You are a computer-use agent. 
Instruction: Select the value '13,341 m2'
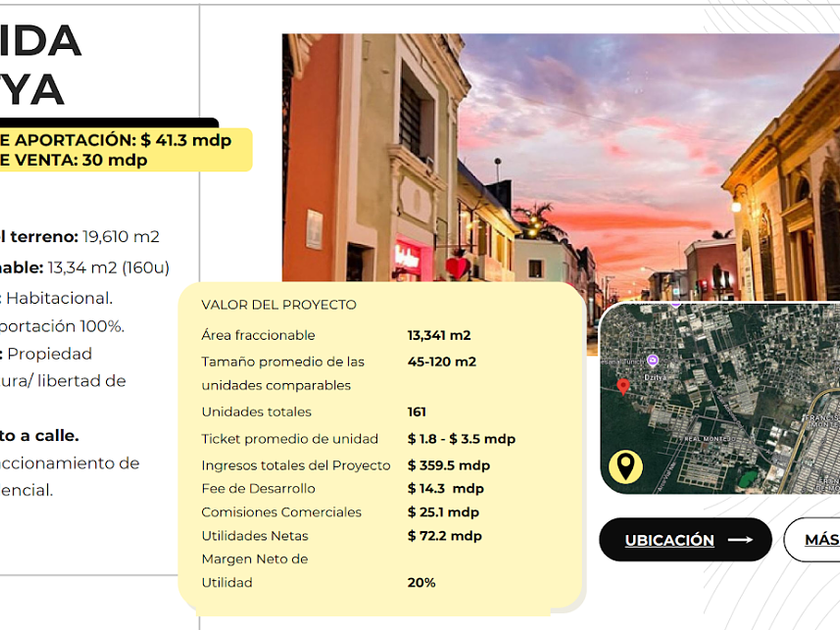pos(439,335)
